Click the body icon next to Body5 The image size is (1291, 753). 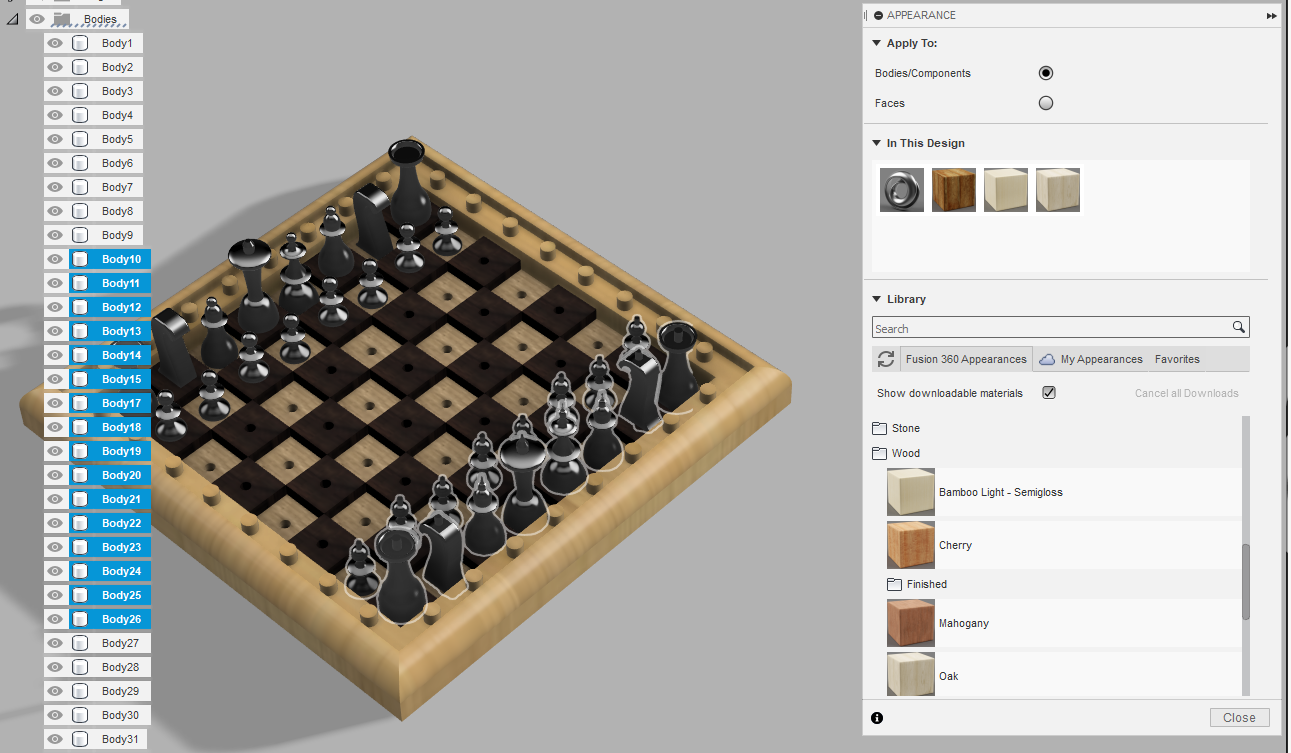click(80, 139)
